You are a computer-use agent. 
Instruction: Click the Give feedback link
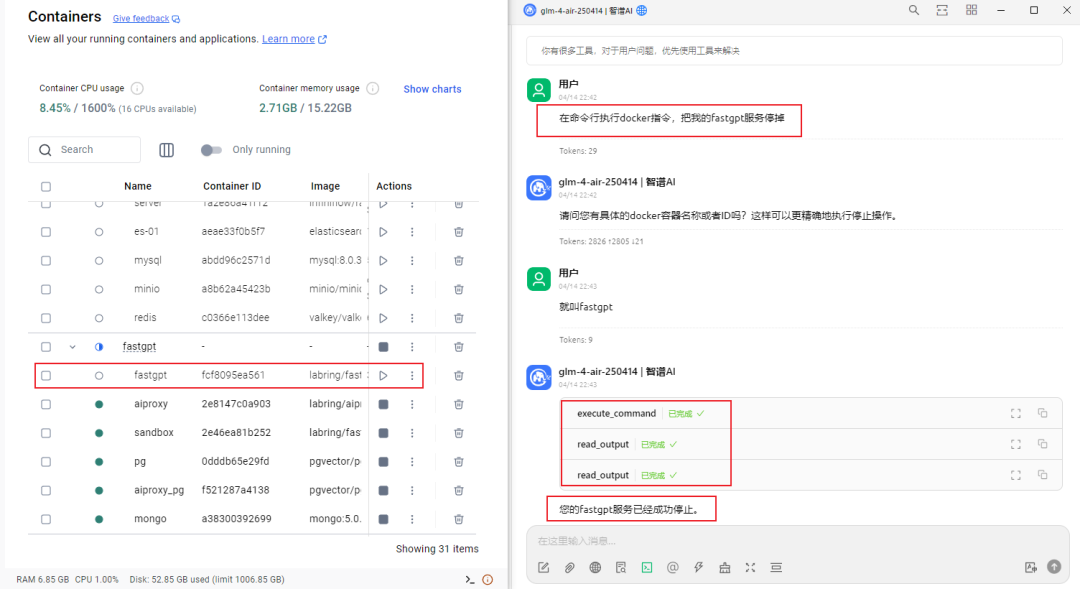click(146, 19)
